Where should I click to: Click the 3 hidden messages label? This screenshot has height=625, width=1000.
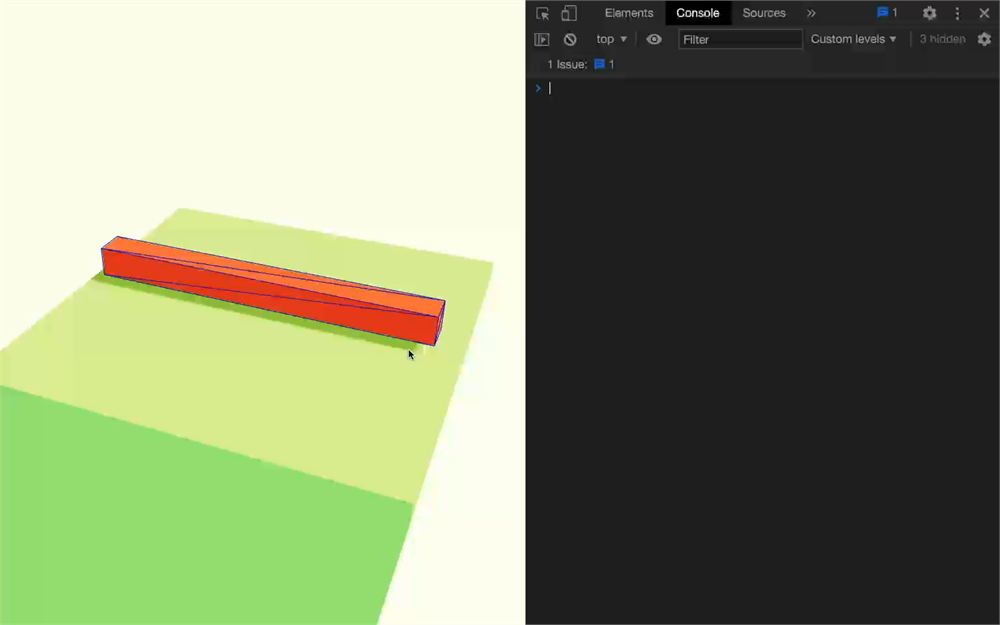click(x=942, y=39)
